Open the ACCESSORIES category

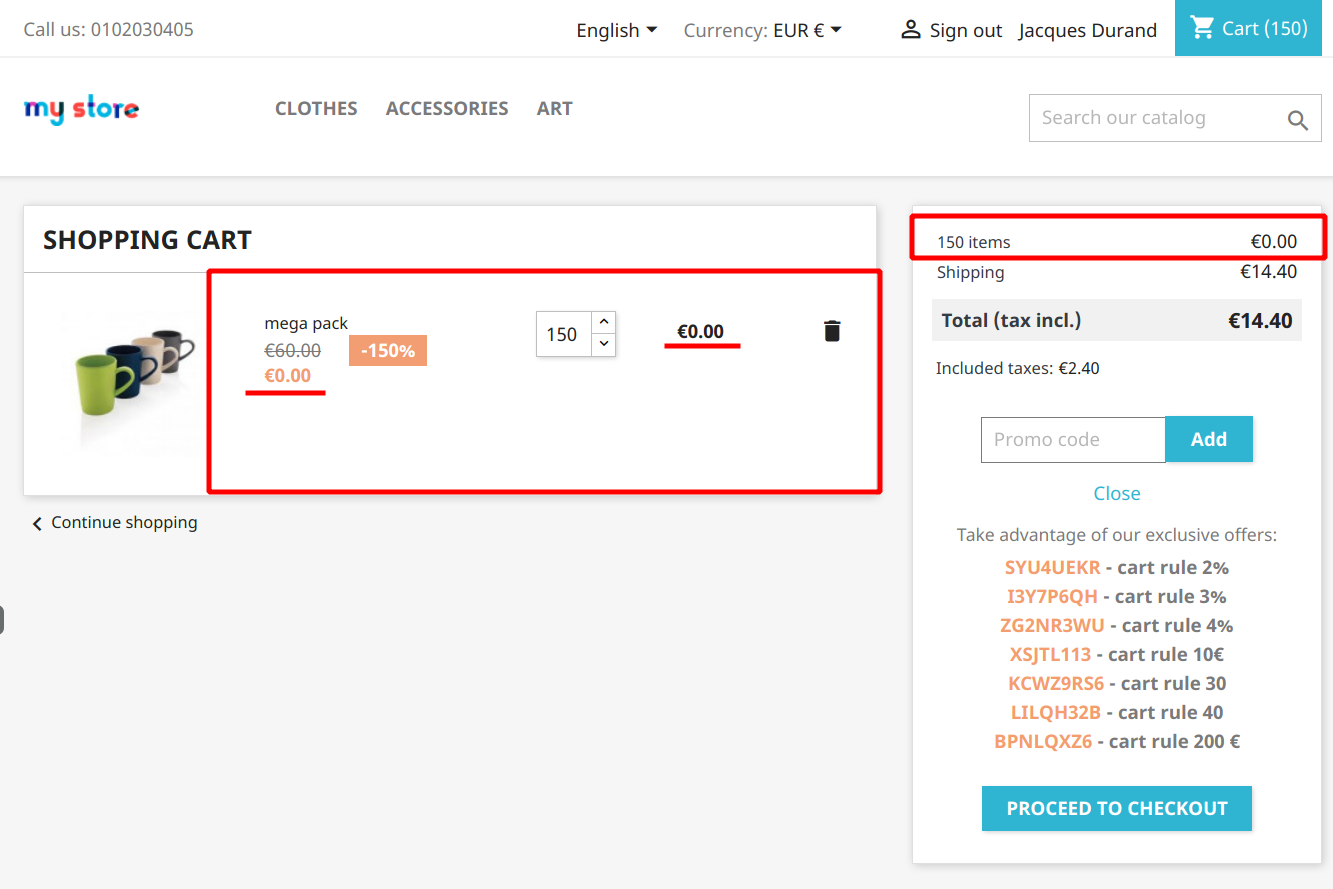pos(447,108)
